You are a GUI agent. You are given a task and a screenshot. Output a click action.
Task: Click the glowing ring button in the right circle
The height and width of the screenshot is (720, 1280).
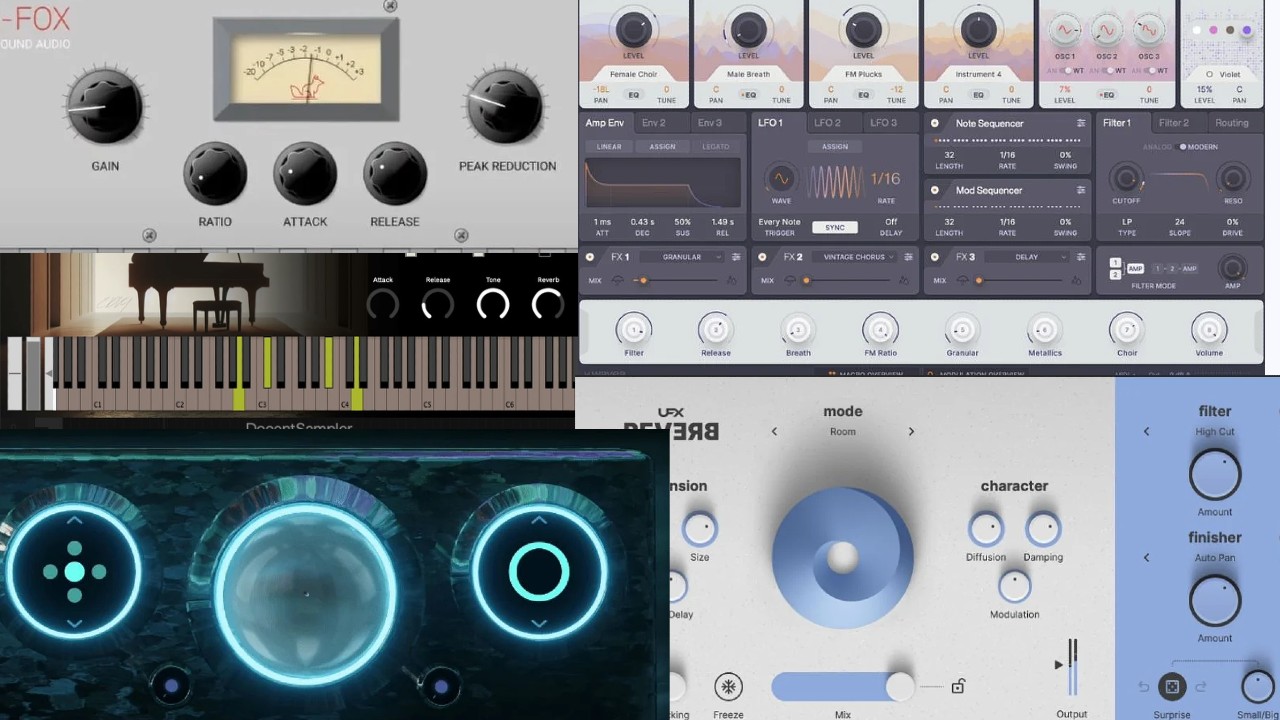click(x=539, y=572)
